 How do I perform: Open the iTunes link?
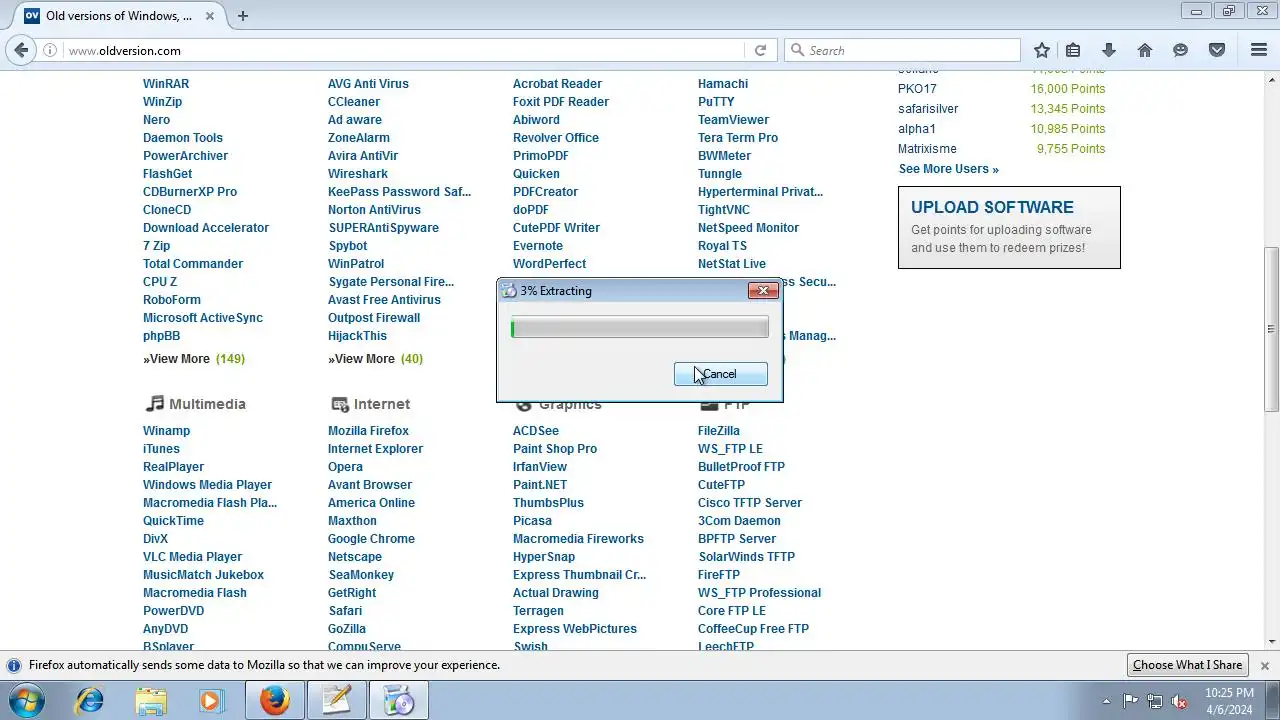[161, 449]
